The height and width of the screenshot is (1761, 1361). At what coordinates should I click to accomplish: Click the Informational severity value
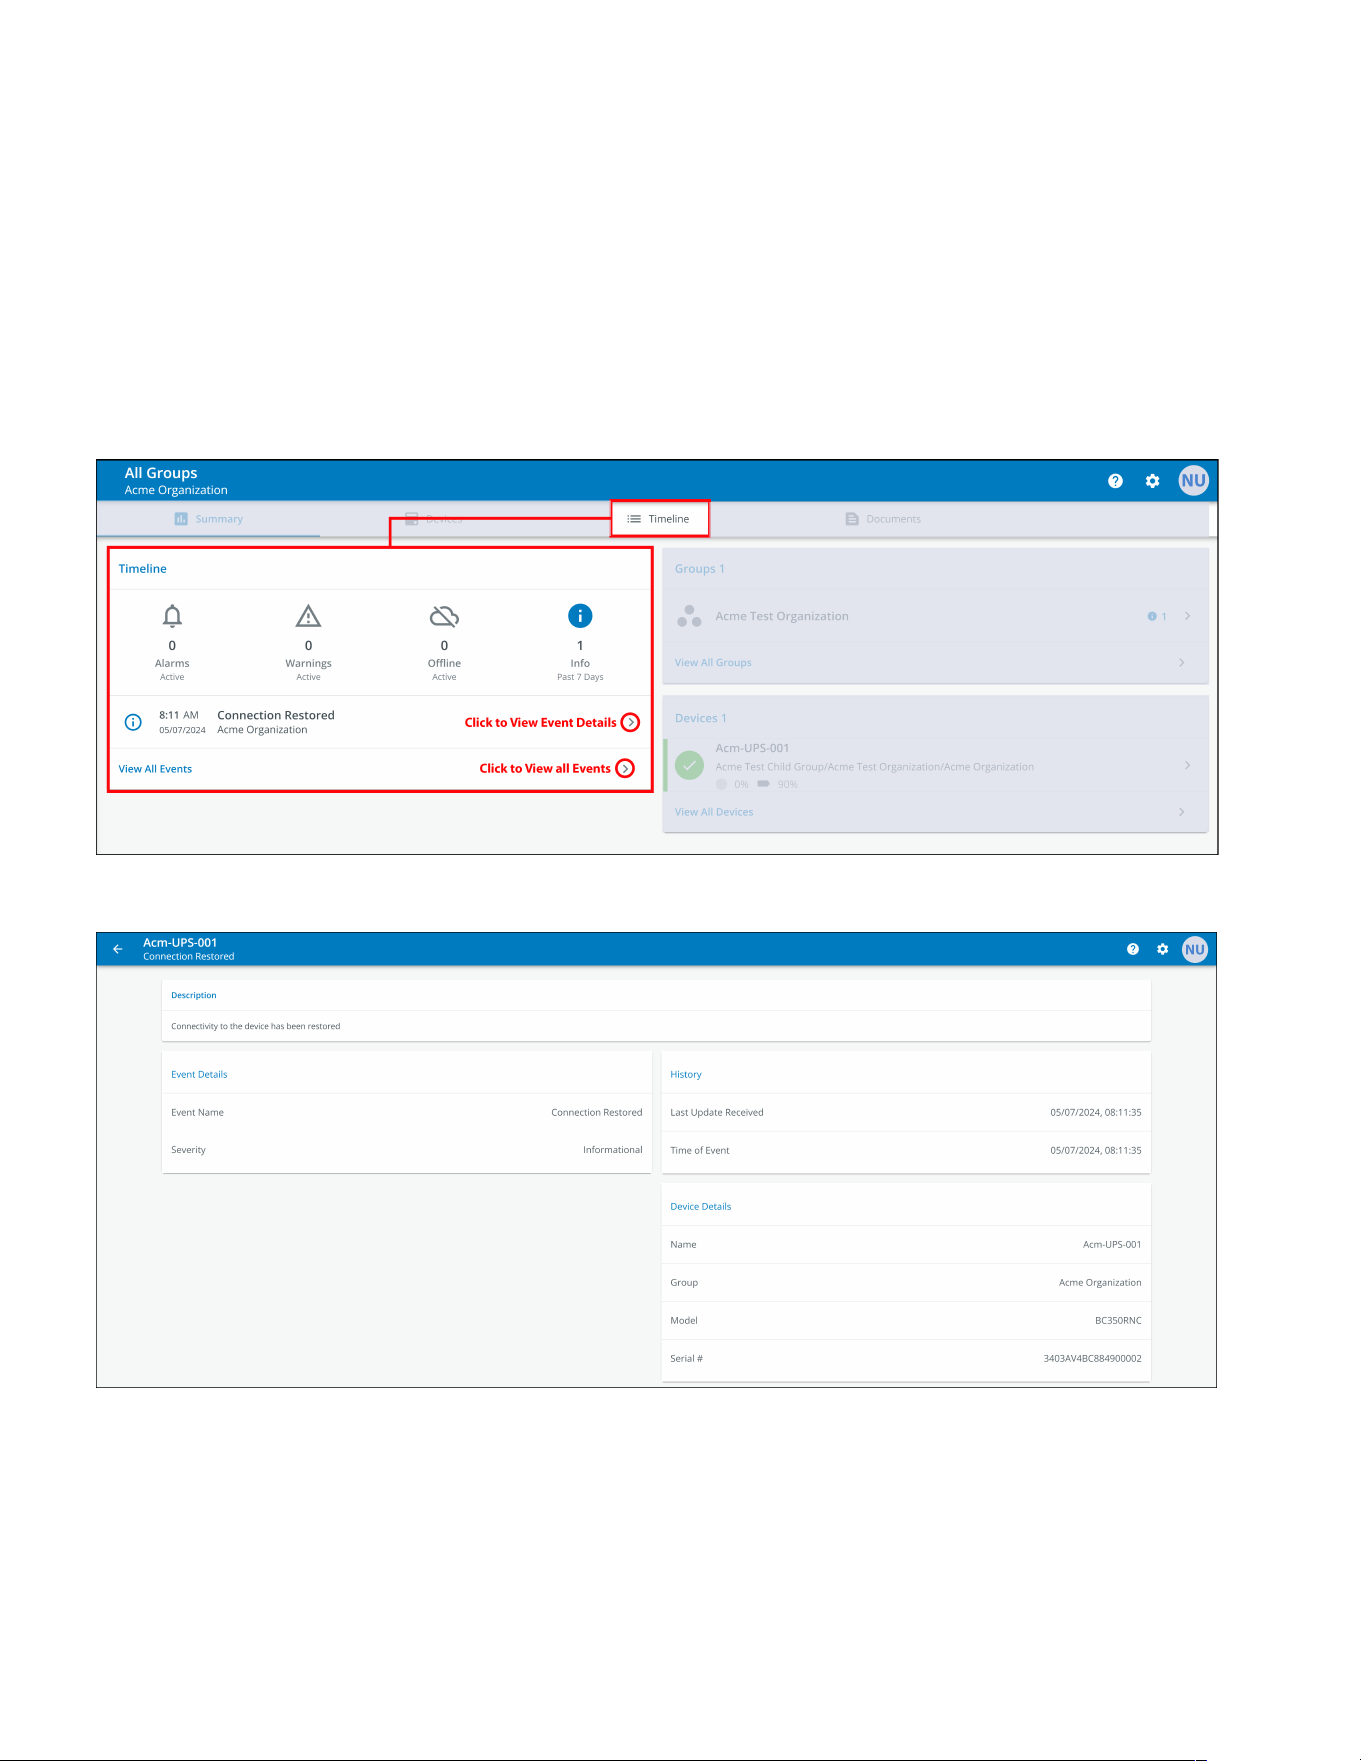[x=613, y=1150]
